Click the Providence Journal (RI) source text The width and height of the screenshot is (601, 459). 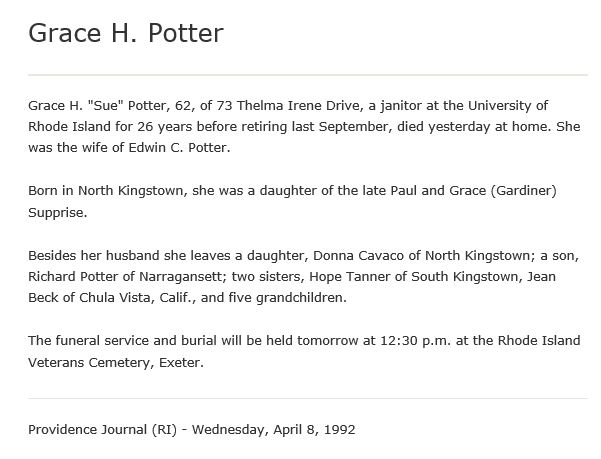[x=102, y=430]
